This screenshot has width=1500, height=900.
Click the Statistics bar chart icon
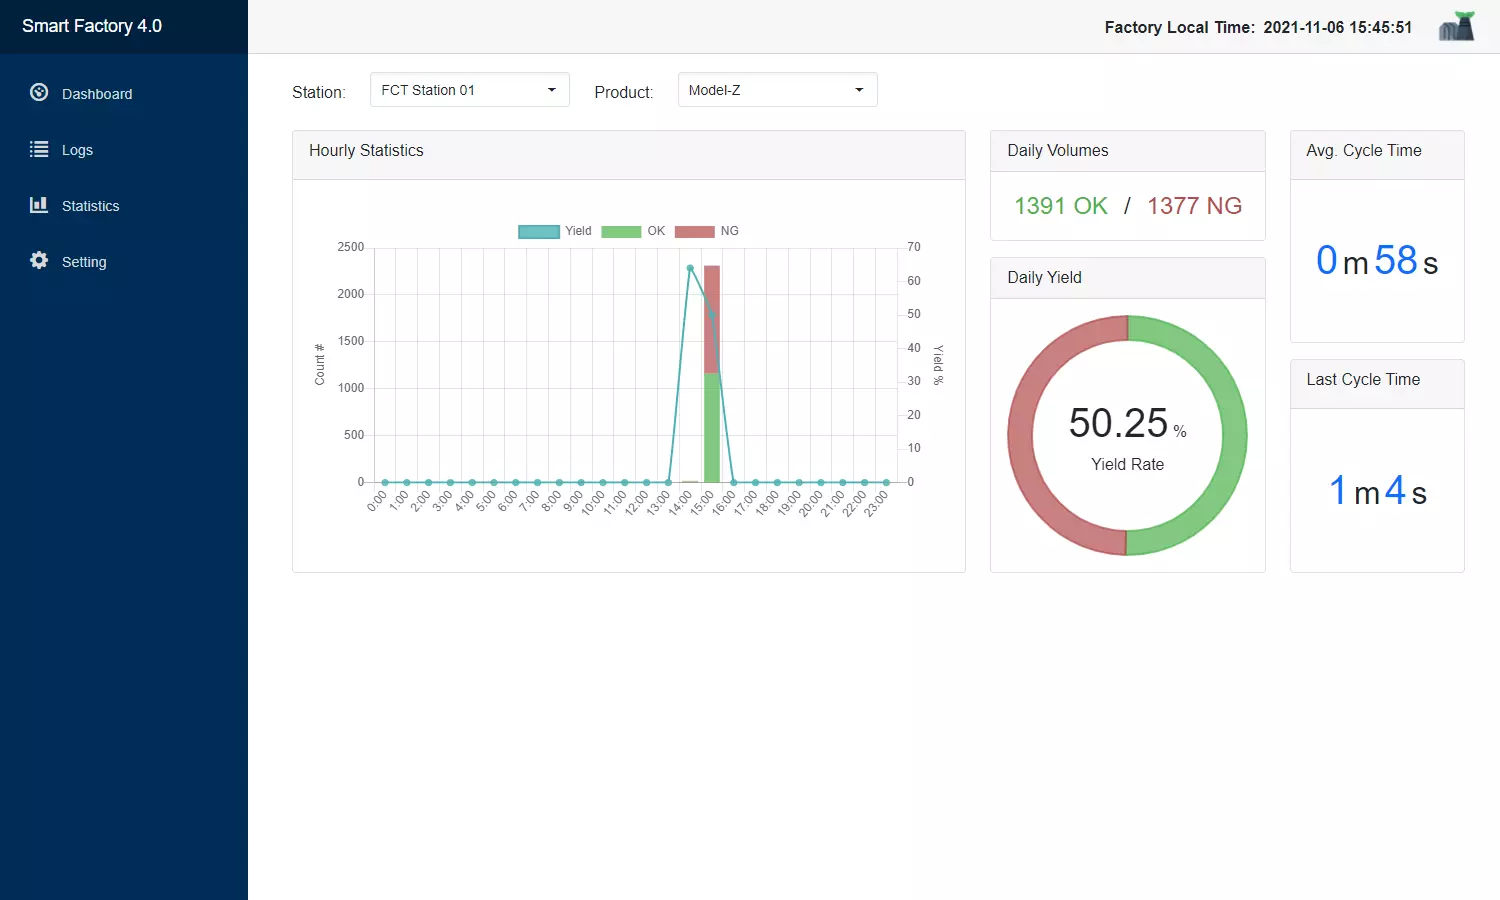(39, 205)
